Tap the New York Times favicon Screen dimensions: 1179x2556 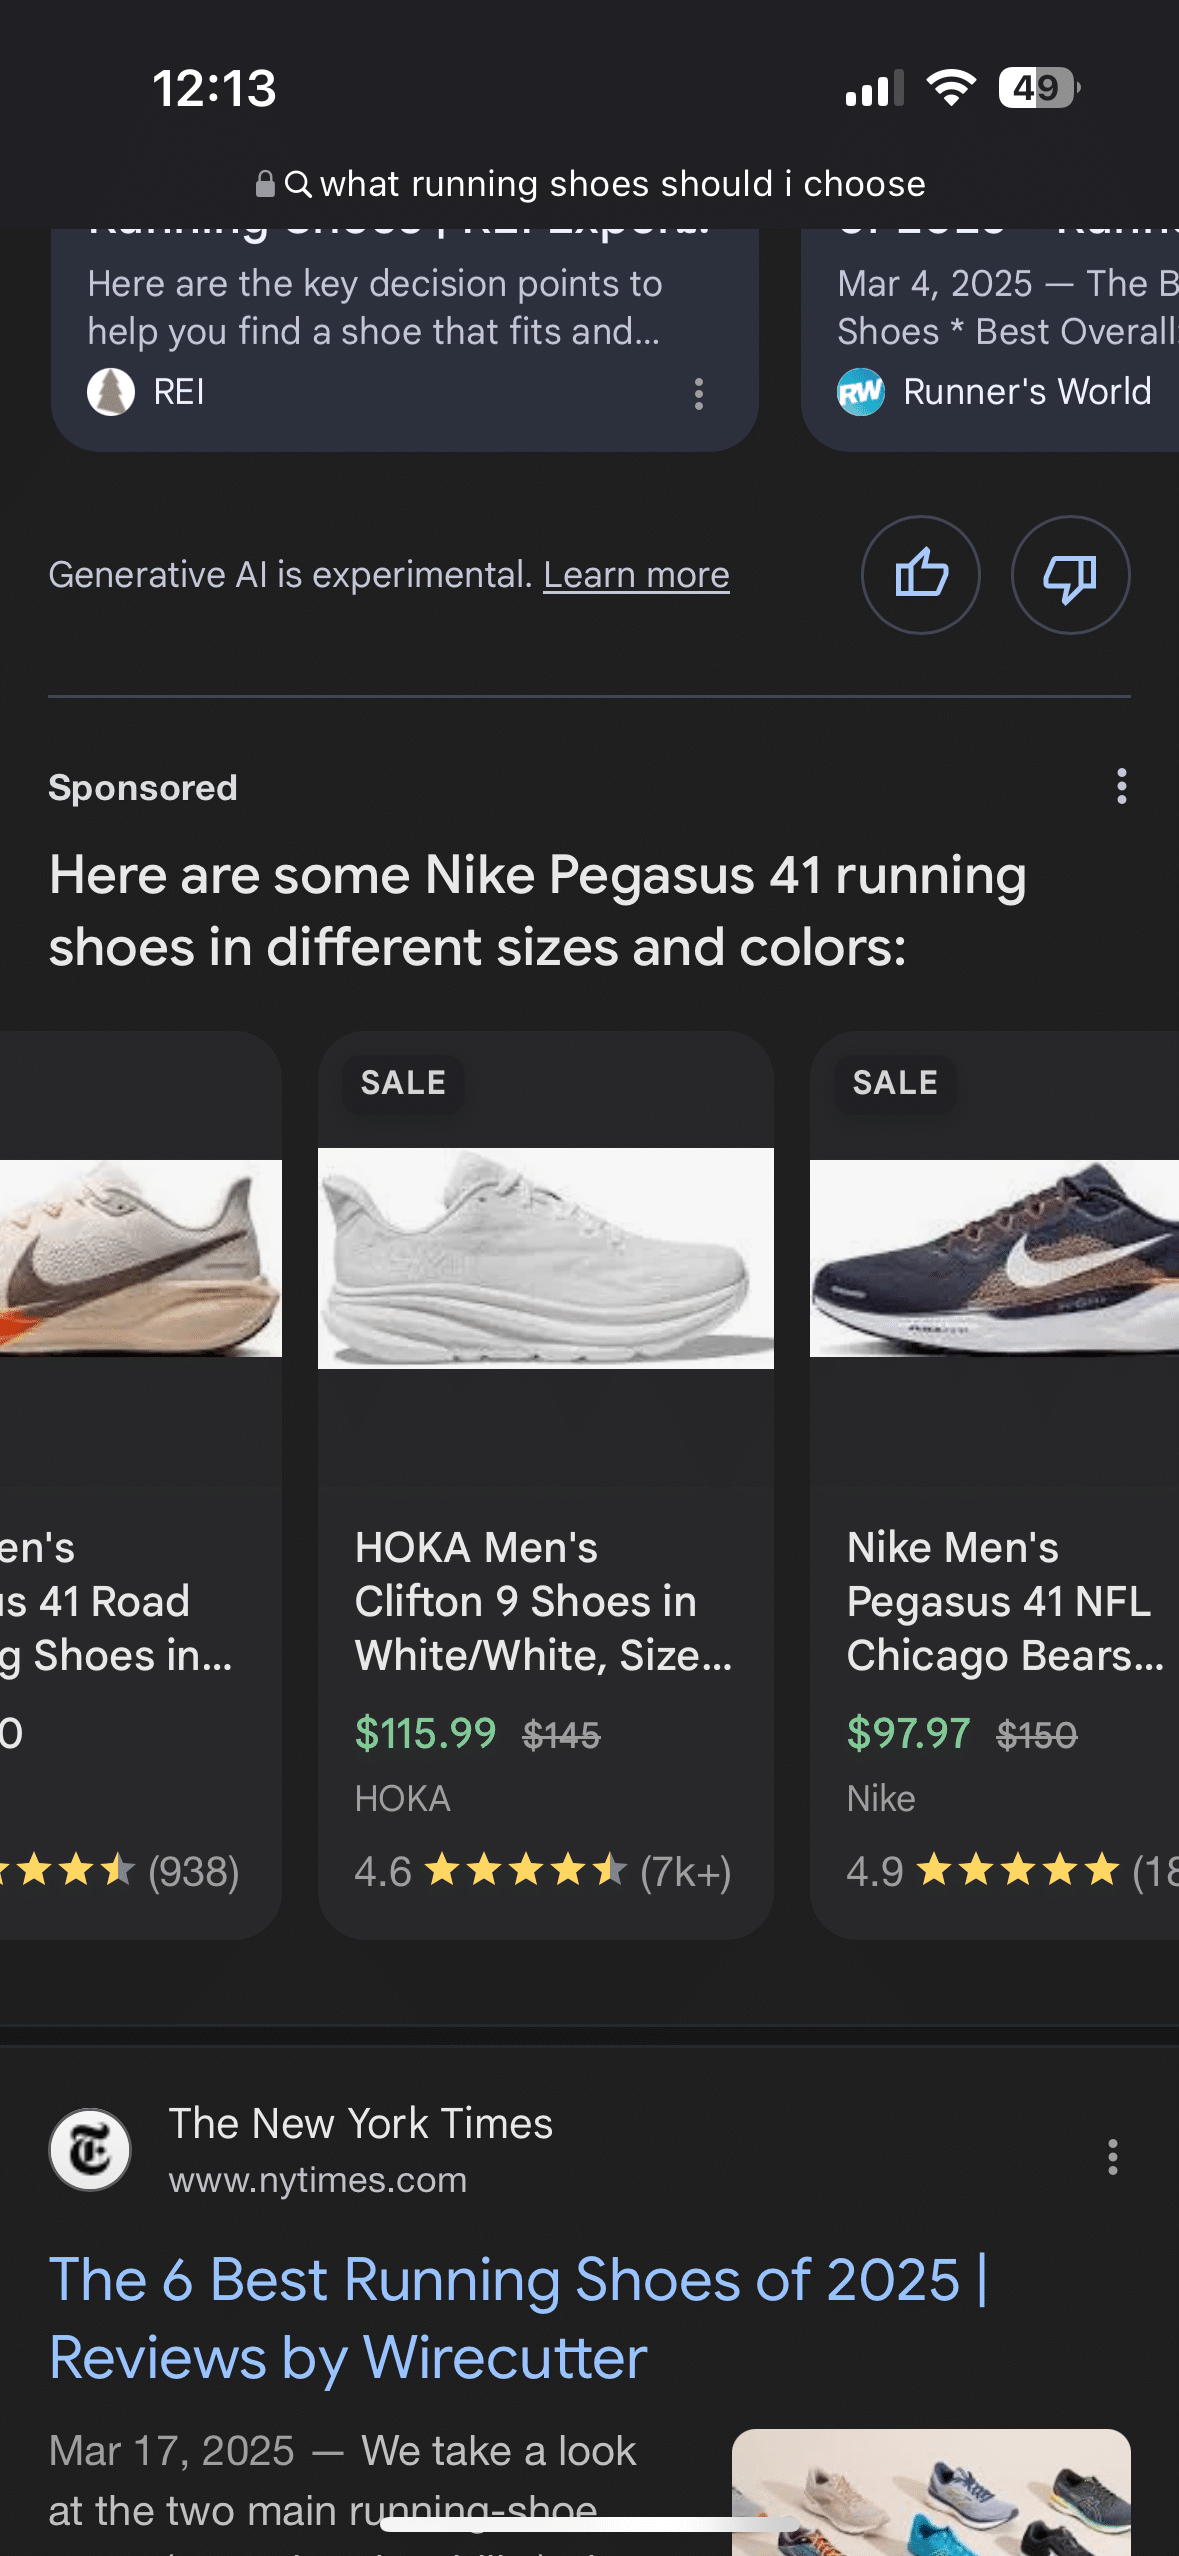point(90,2150)
